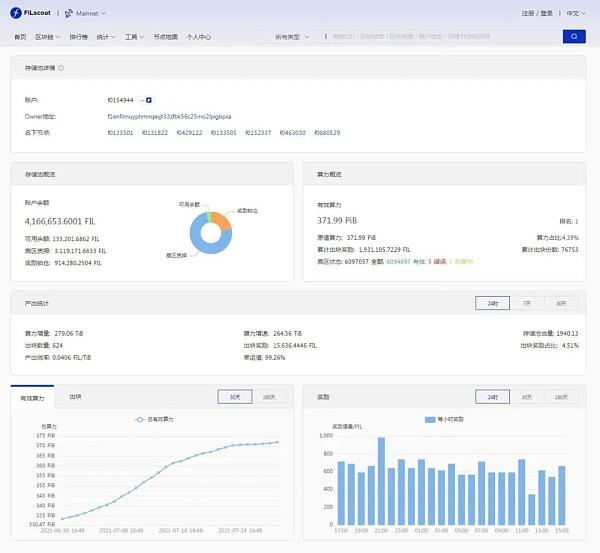Click the 扇区质押 donut chart label
600x553 pixels.
[176, 255]
